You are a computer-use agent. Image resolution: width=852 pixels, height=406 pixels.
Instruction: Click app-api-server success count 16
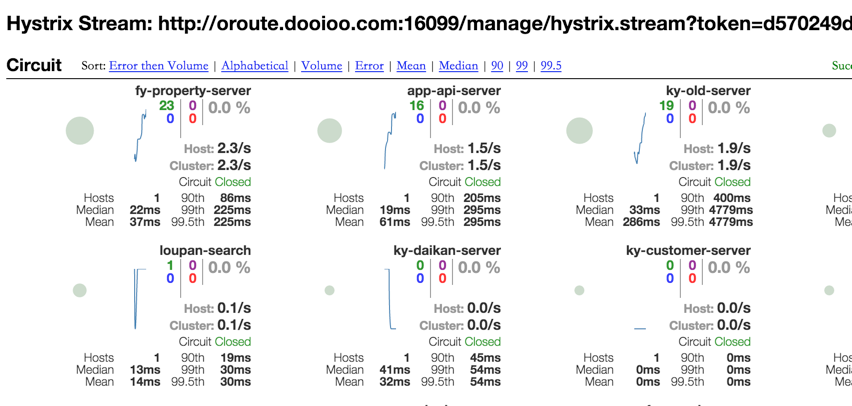pos(416,105)
